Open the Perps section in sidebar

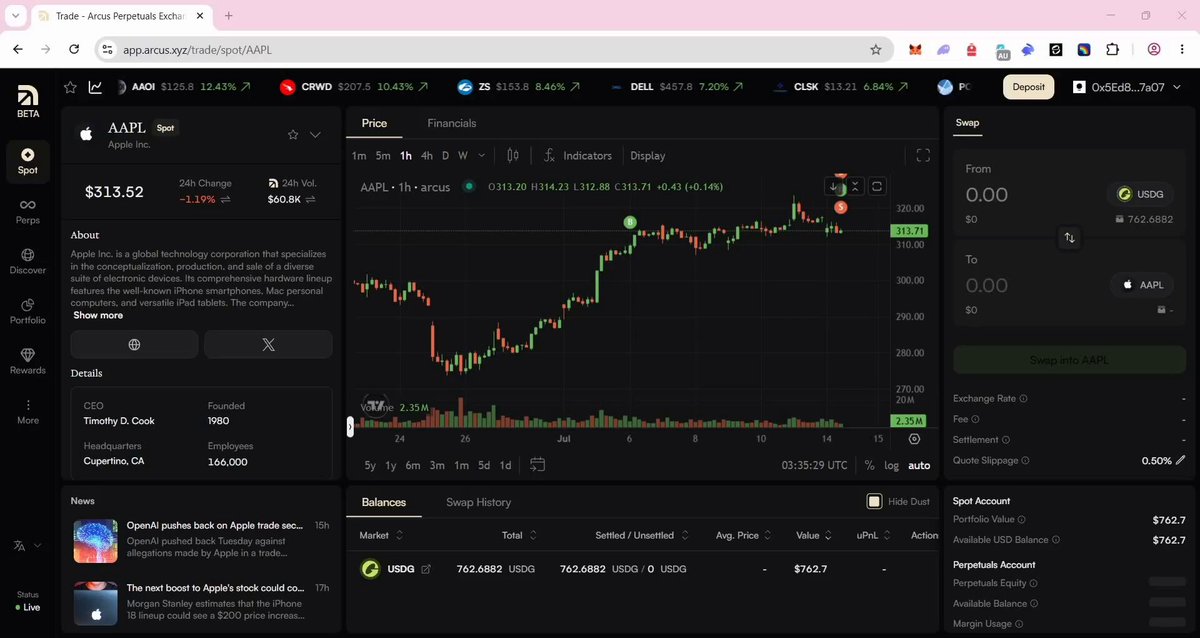coord(28,210)
